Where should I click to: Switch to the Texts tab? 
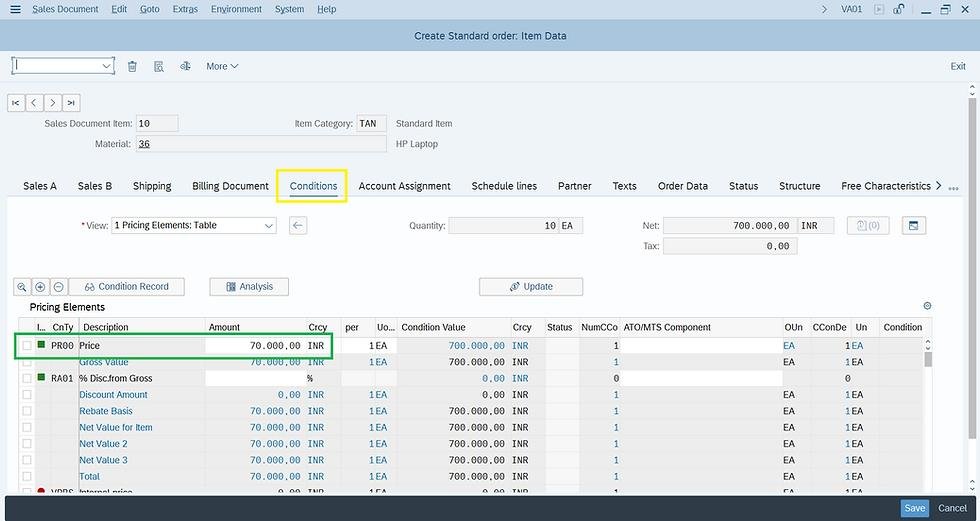(624, 186)
